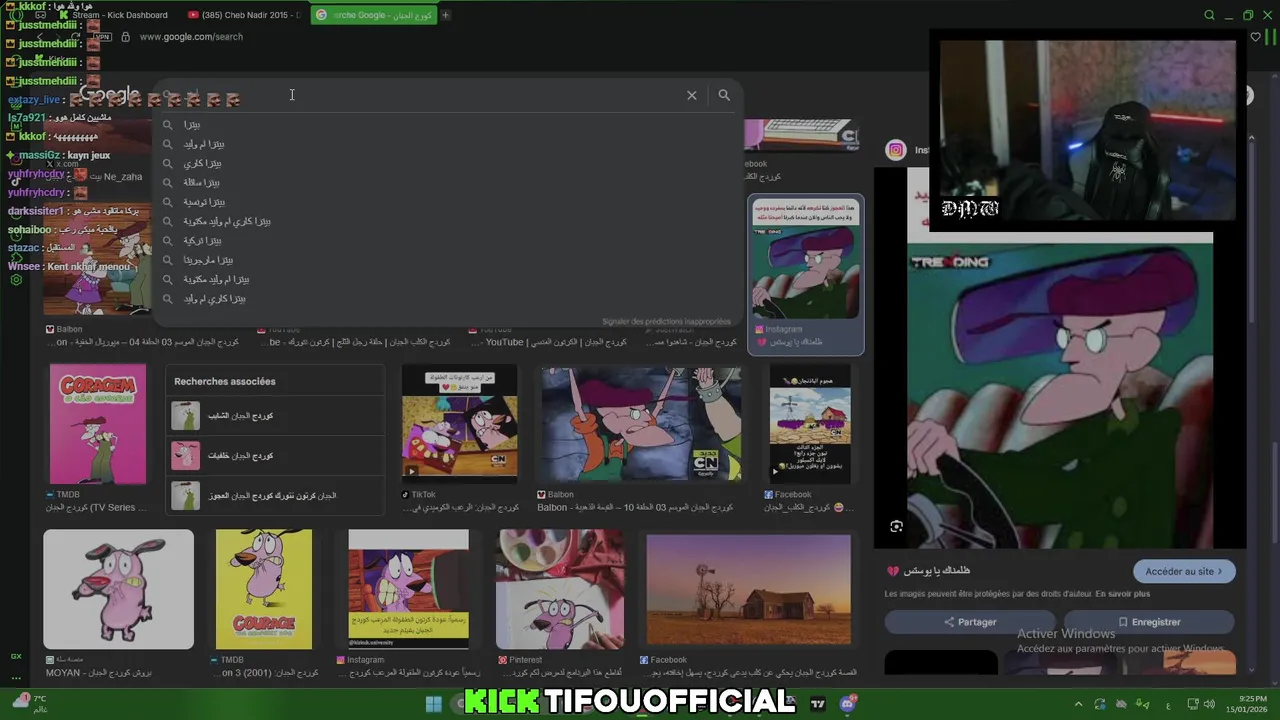Image resolution: width=1280 pixels, height=720 pixels.
Task: Open the Facebook farmhouse sunset thumbnail
Action: (x=749, y=589)
